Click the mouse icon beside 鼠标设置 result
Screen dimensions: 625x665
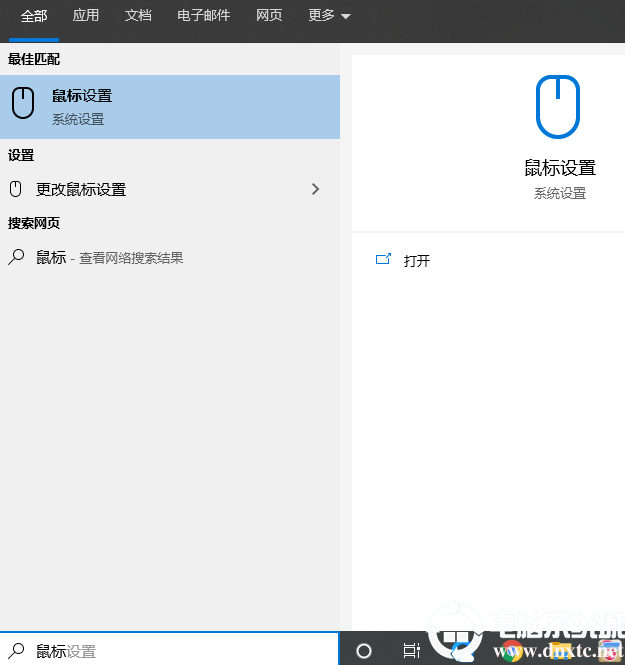[23, 103]
